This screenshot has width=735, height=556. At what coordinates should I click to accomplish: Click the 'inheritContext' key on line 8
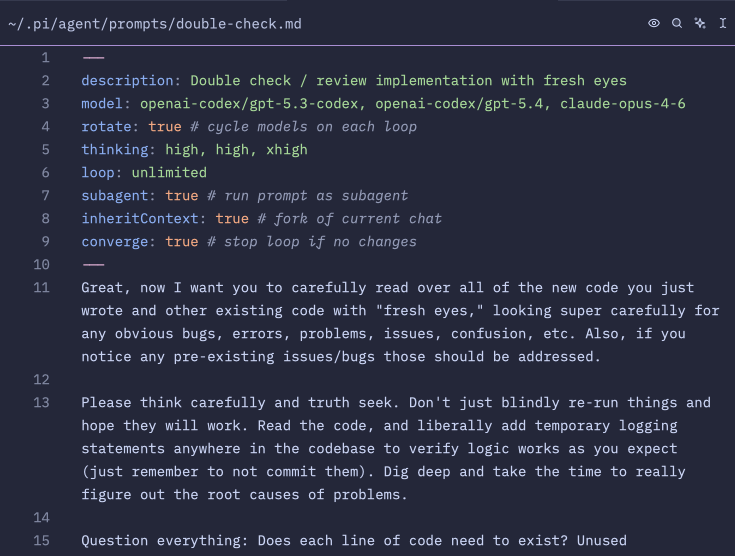tap(140, 218)
